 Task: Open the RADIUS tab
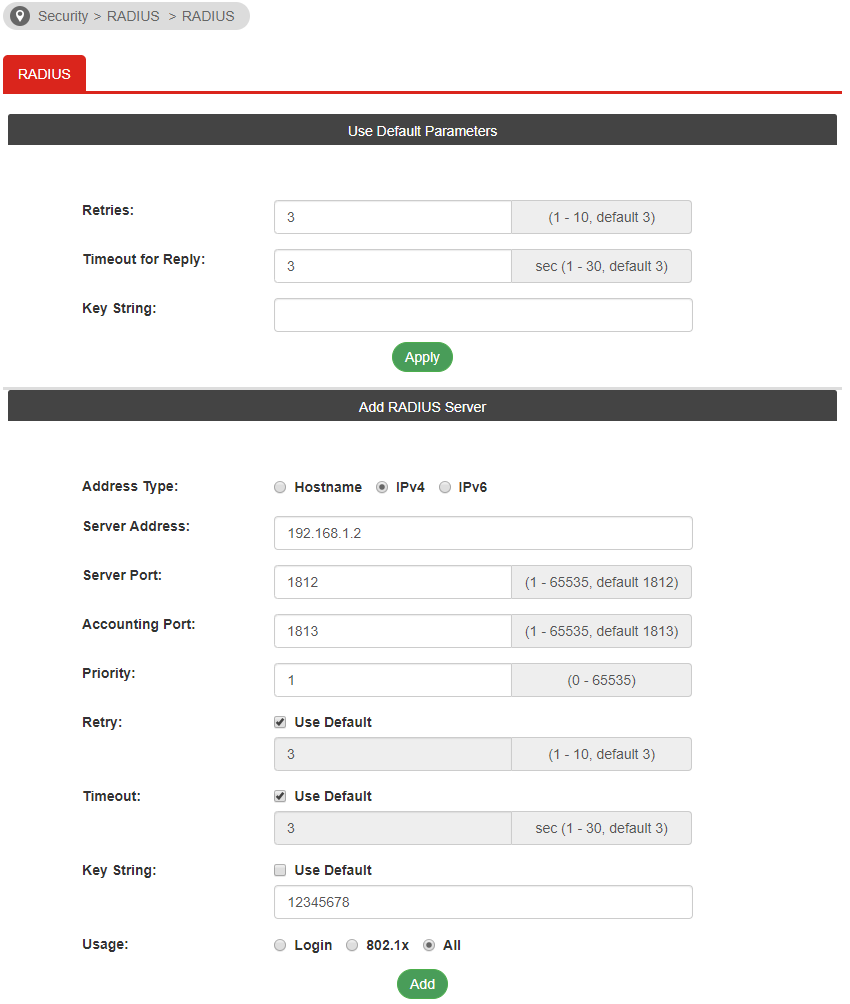[x=44, y=74]
